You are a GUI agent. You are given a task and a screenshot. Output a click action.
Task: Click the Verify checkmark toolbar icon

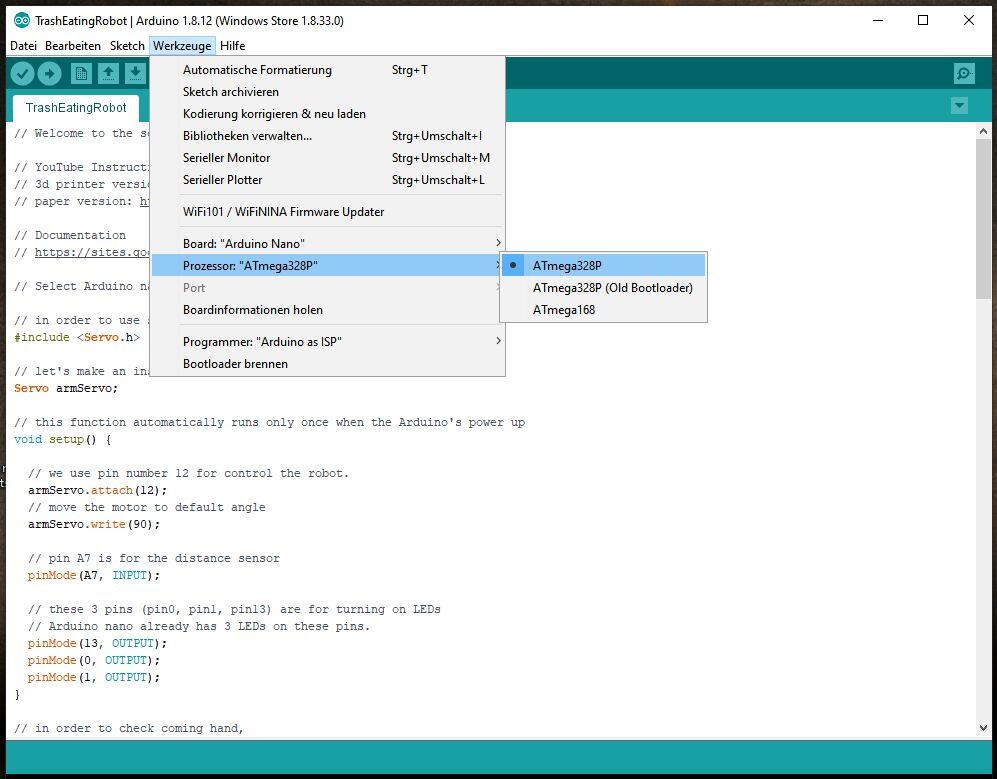pos(22,73)
